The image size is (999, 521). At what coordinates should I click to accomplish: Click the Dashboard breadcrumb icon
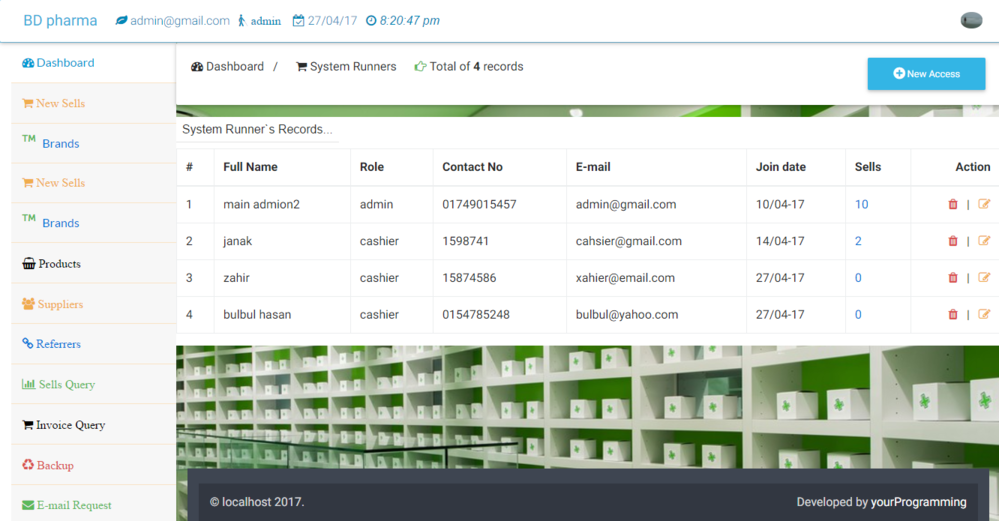click(197, 67)
